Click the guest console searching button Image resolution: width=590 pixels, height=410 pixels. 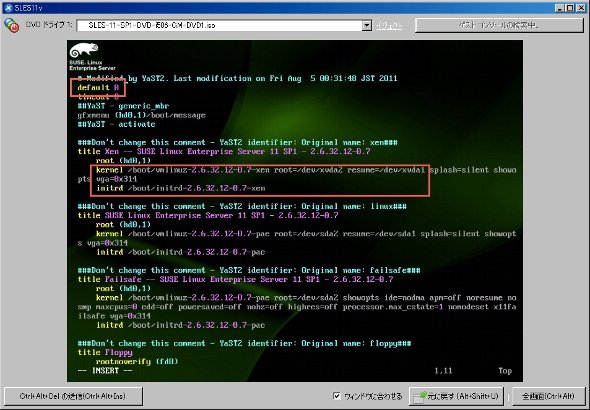click(499, 25)
